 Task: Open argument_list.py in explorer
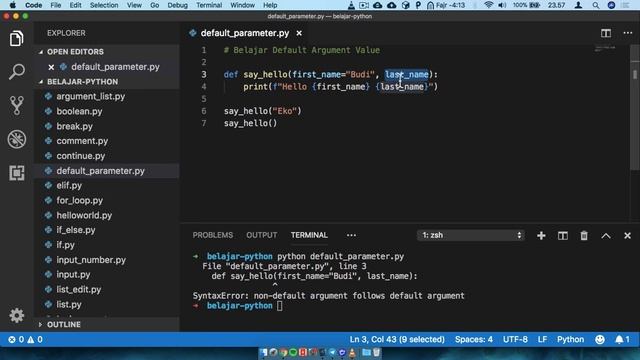(x=91, y=97)
